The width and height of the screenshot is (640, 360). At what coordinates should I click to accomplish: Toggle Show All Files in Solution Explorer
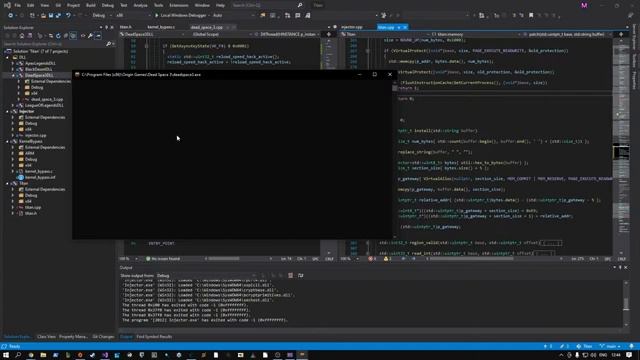73,36
